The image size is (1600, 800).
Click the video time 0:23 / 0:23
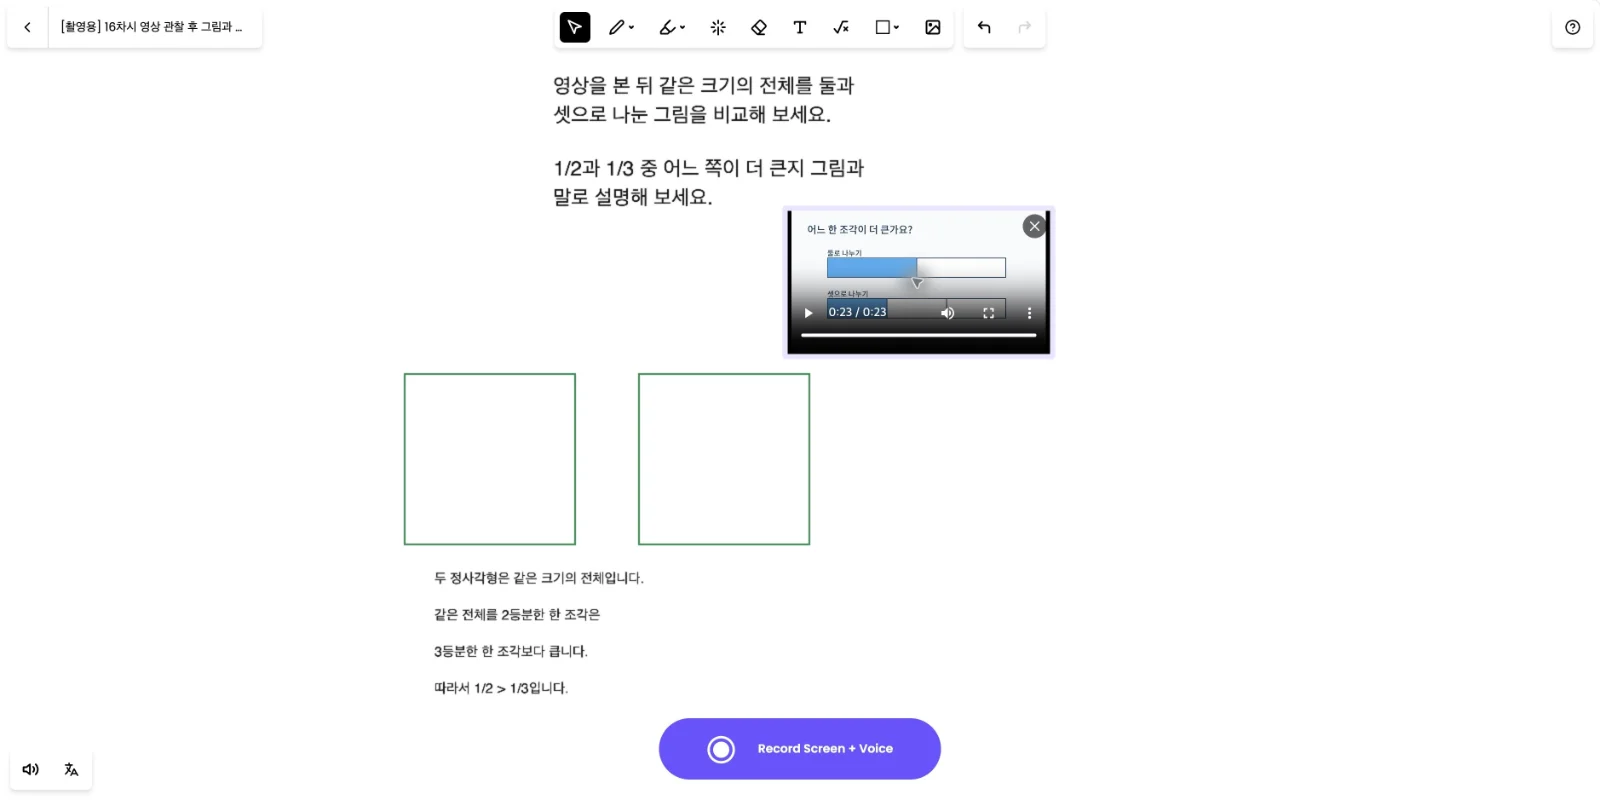[857, 313]
